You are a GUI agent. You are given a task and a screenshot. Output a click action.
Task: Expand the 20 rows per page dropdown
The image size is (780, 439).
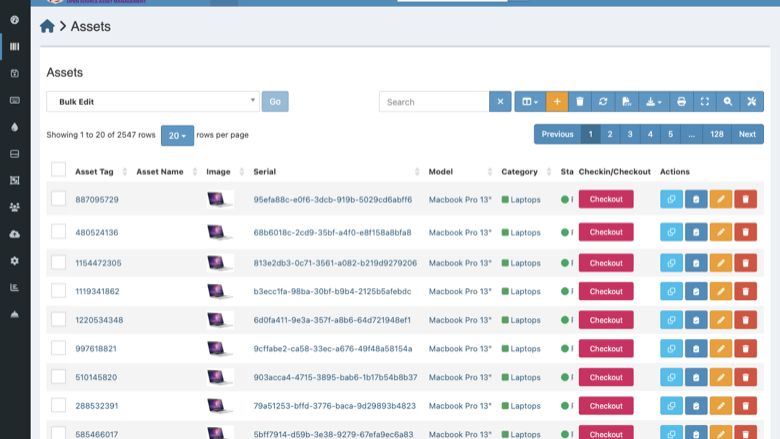(177, 135)
